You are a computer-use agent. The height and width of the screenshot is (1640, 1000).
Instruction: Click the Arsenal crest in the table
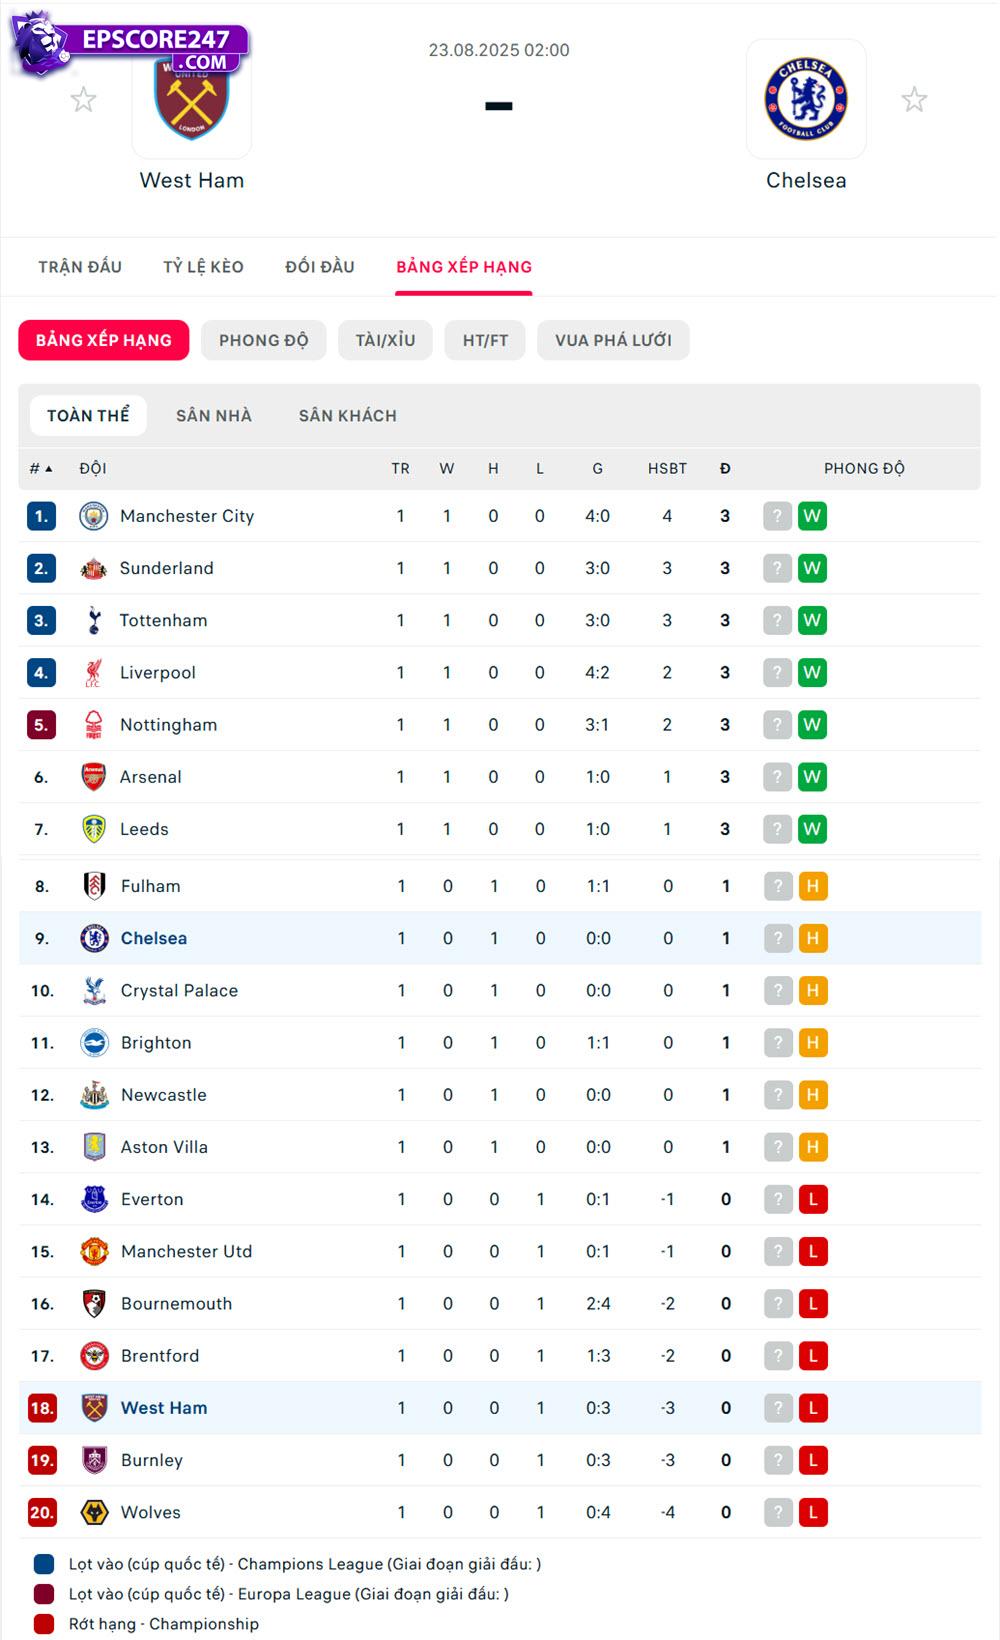pyautogui.click(x=93, y=777)
